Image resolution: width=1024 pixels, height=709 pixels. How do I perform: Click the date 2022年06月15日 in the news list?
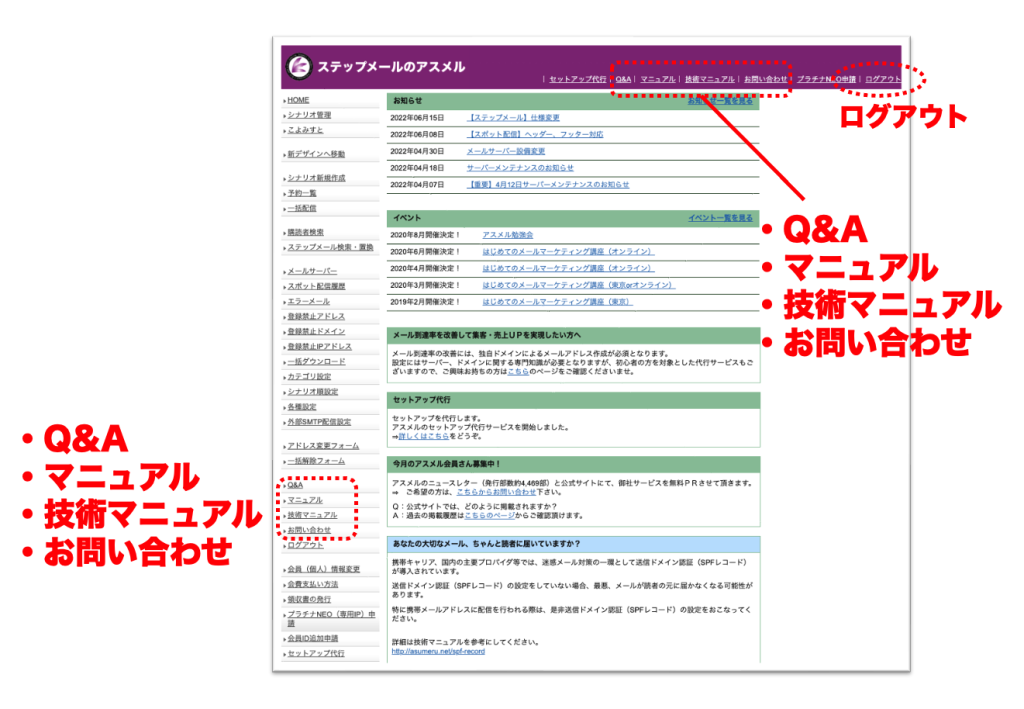click(417, 118)
